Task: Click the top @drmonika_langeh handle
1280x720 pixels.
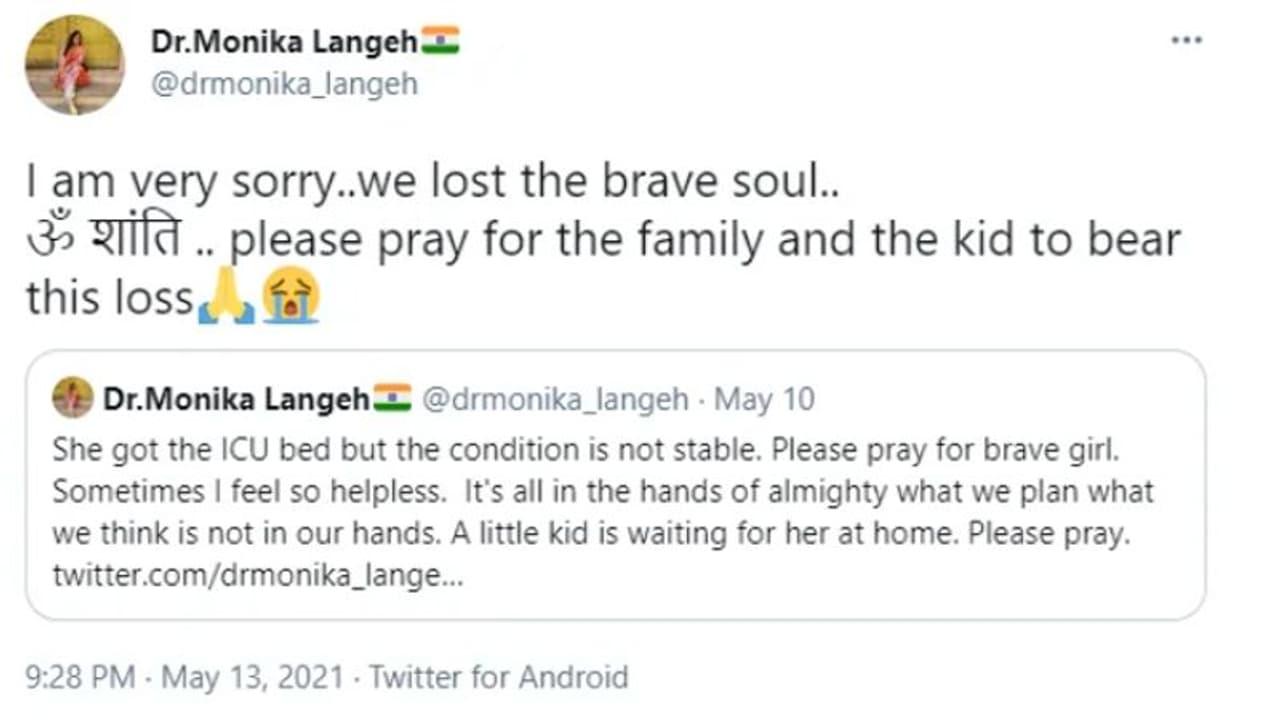Action: [284, 84]
